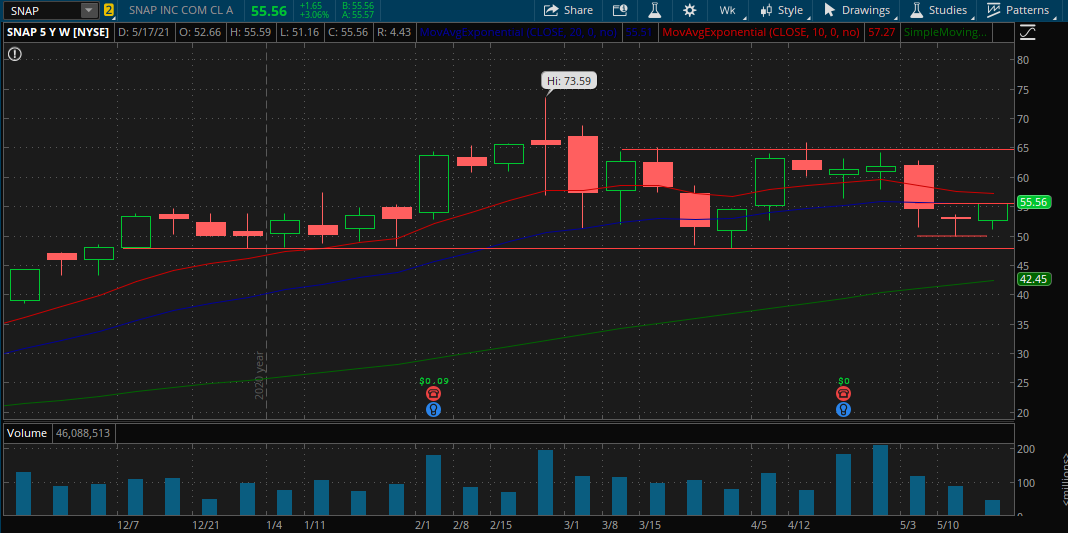Open chart settings gear icon
Image resolution: width=1068 pixels, height=533 pixels.
pos(689,10)
